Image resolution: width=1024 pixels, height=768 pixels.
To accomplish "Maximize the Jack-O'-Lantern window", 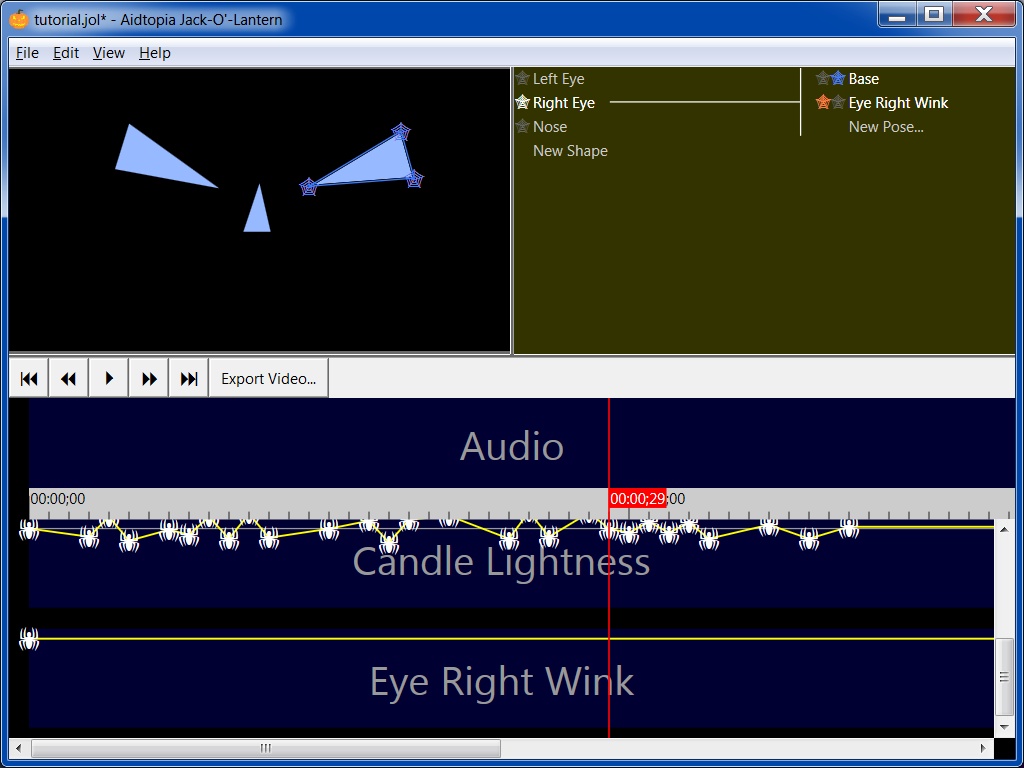I will pyautogui.click(x=934, y=14).
